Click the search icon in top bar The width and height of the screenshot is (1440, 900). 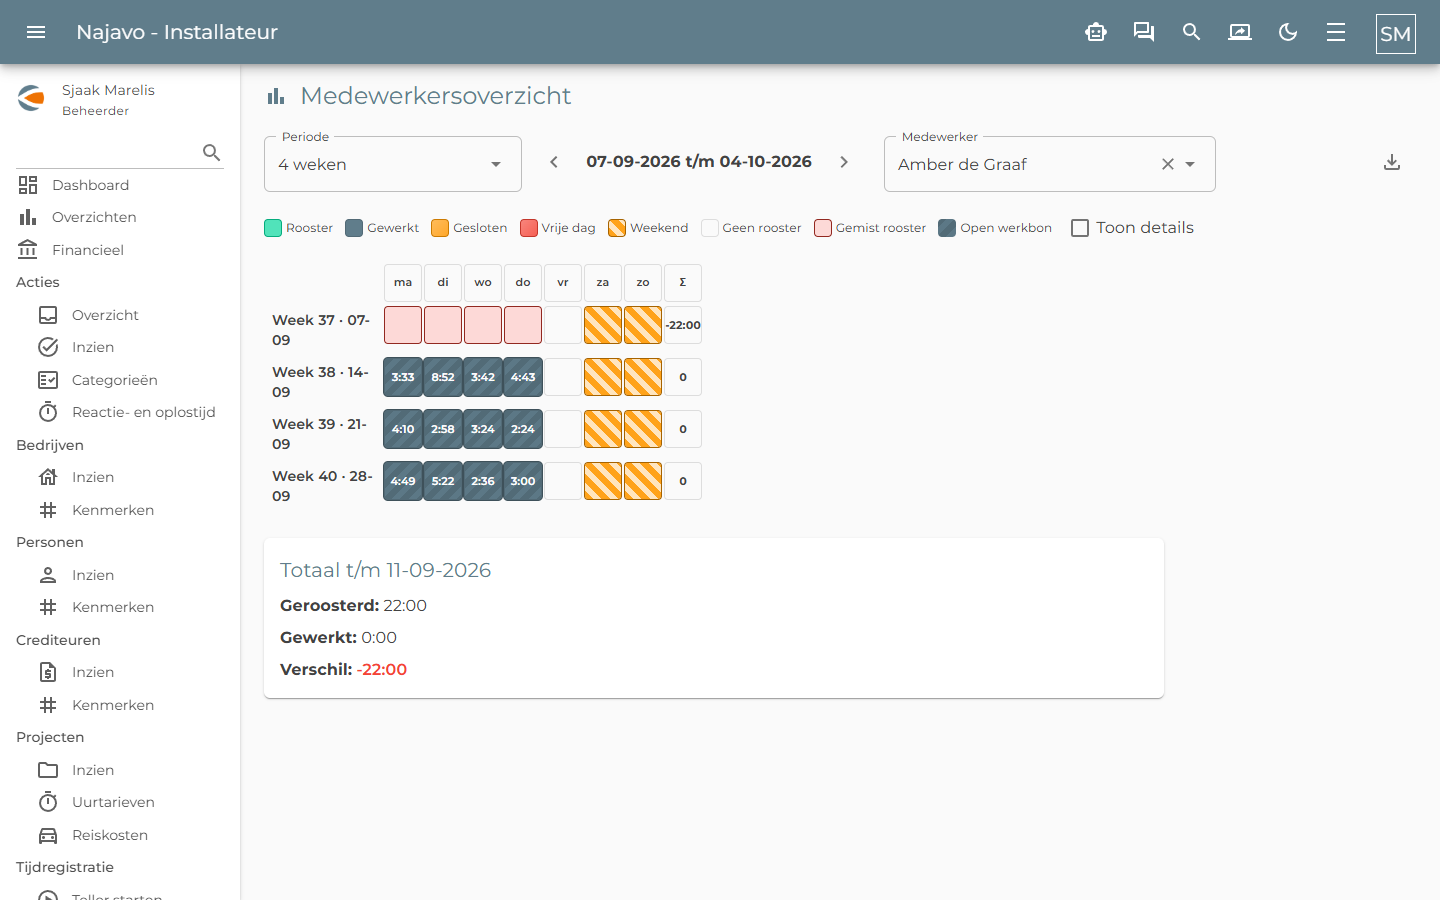click(1191, 32)
